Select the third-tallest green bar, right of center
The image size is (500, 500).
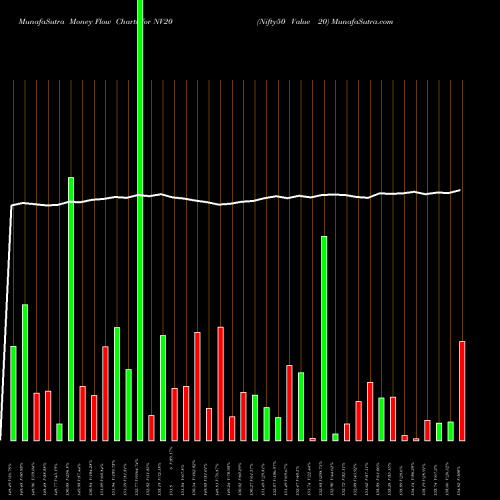point(324,338)
